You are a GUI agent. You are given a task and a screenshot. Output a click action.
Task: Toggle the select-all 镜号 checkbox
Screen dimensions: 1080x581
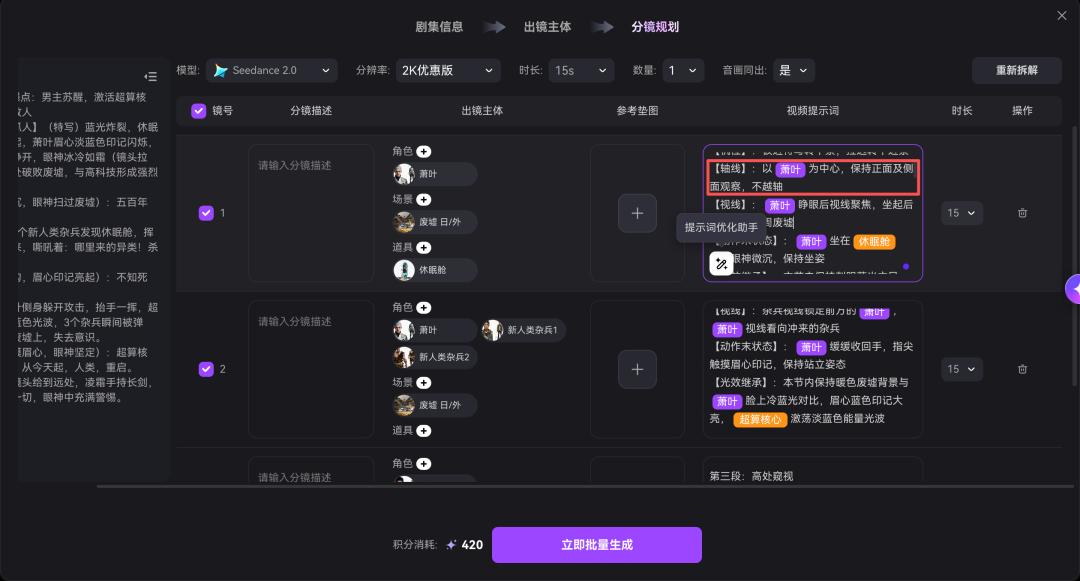[198, 111]
